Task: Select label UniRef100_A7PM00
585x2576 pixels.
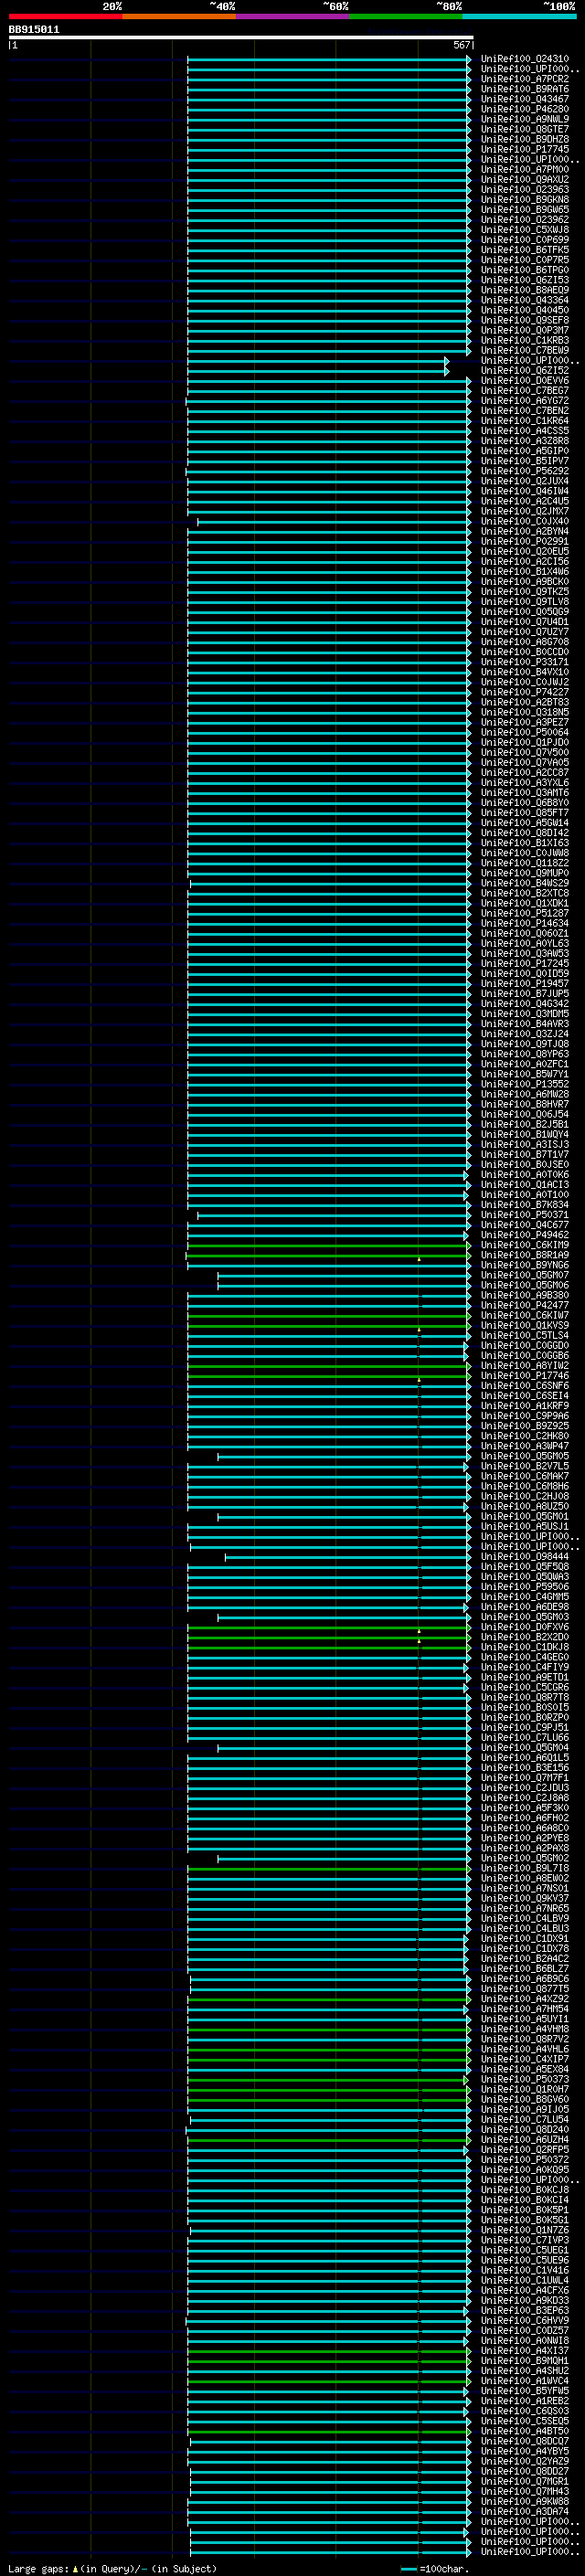Action: click(x=525, y=169)
